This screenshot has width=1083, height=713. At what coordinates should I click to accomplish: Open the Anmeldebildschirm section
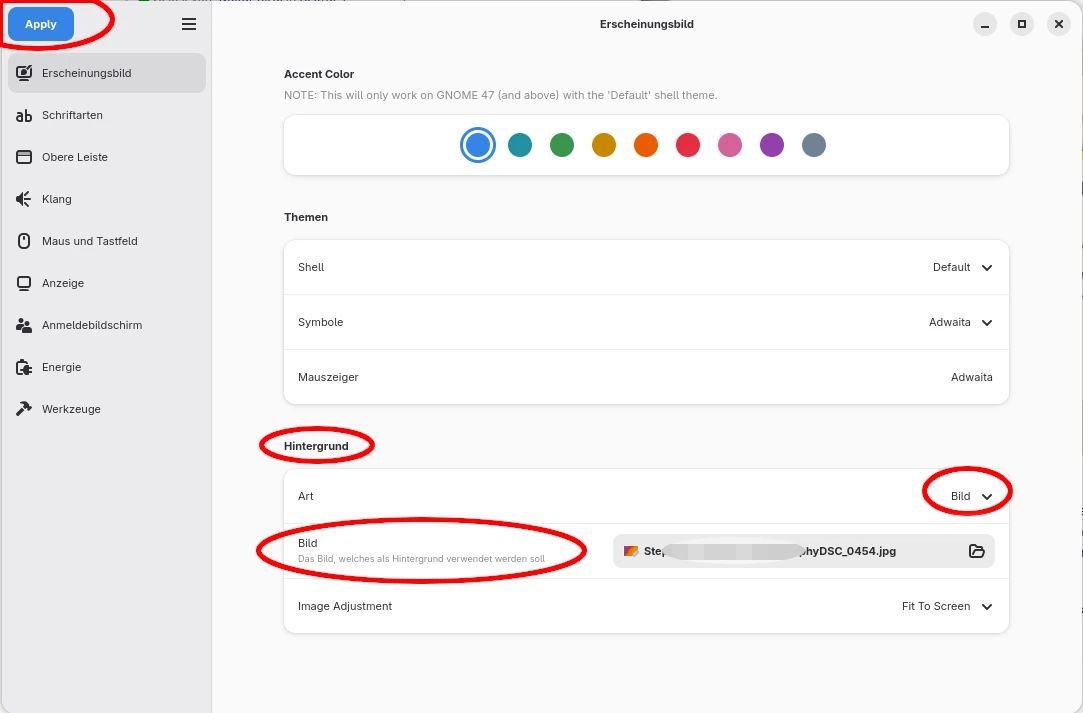pyautogui.click(x=92, y=325)
